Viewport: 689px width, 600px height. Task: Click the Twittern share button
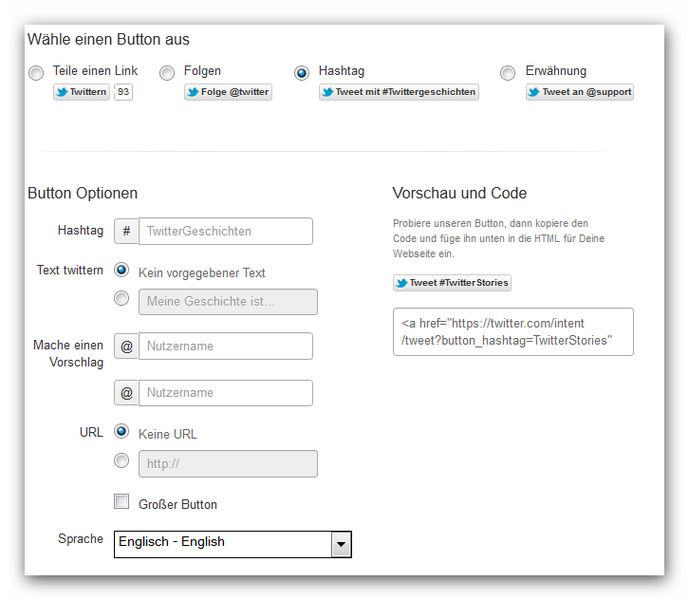(x=81, y=92)
